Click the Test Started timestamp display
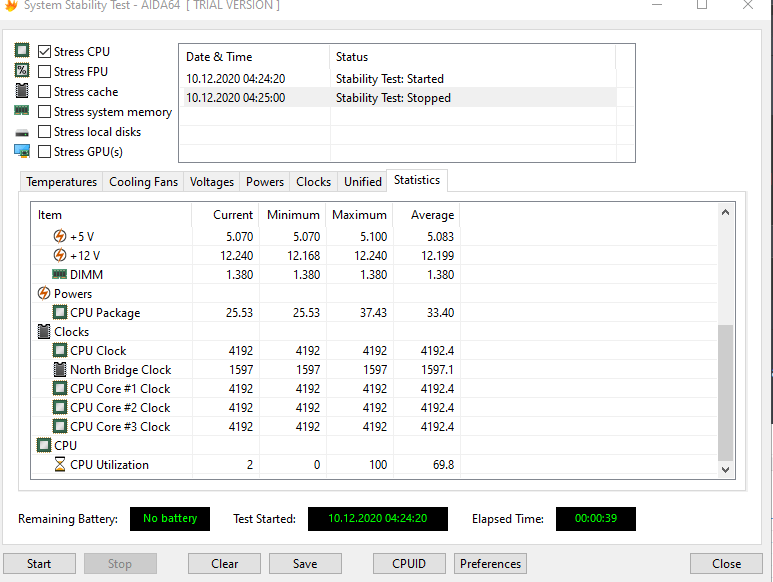Screen dimensions: 773x582 click(x=378, y=518)
